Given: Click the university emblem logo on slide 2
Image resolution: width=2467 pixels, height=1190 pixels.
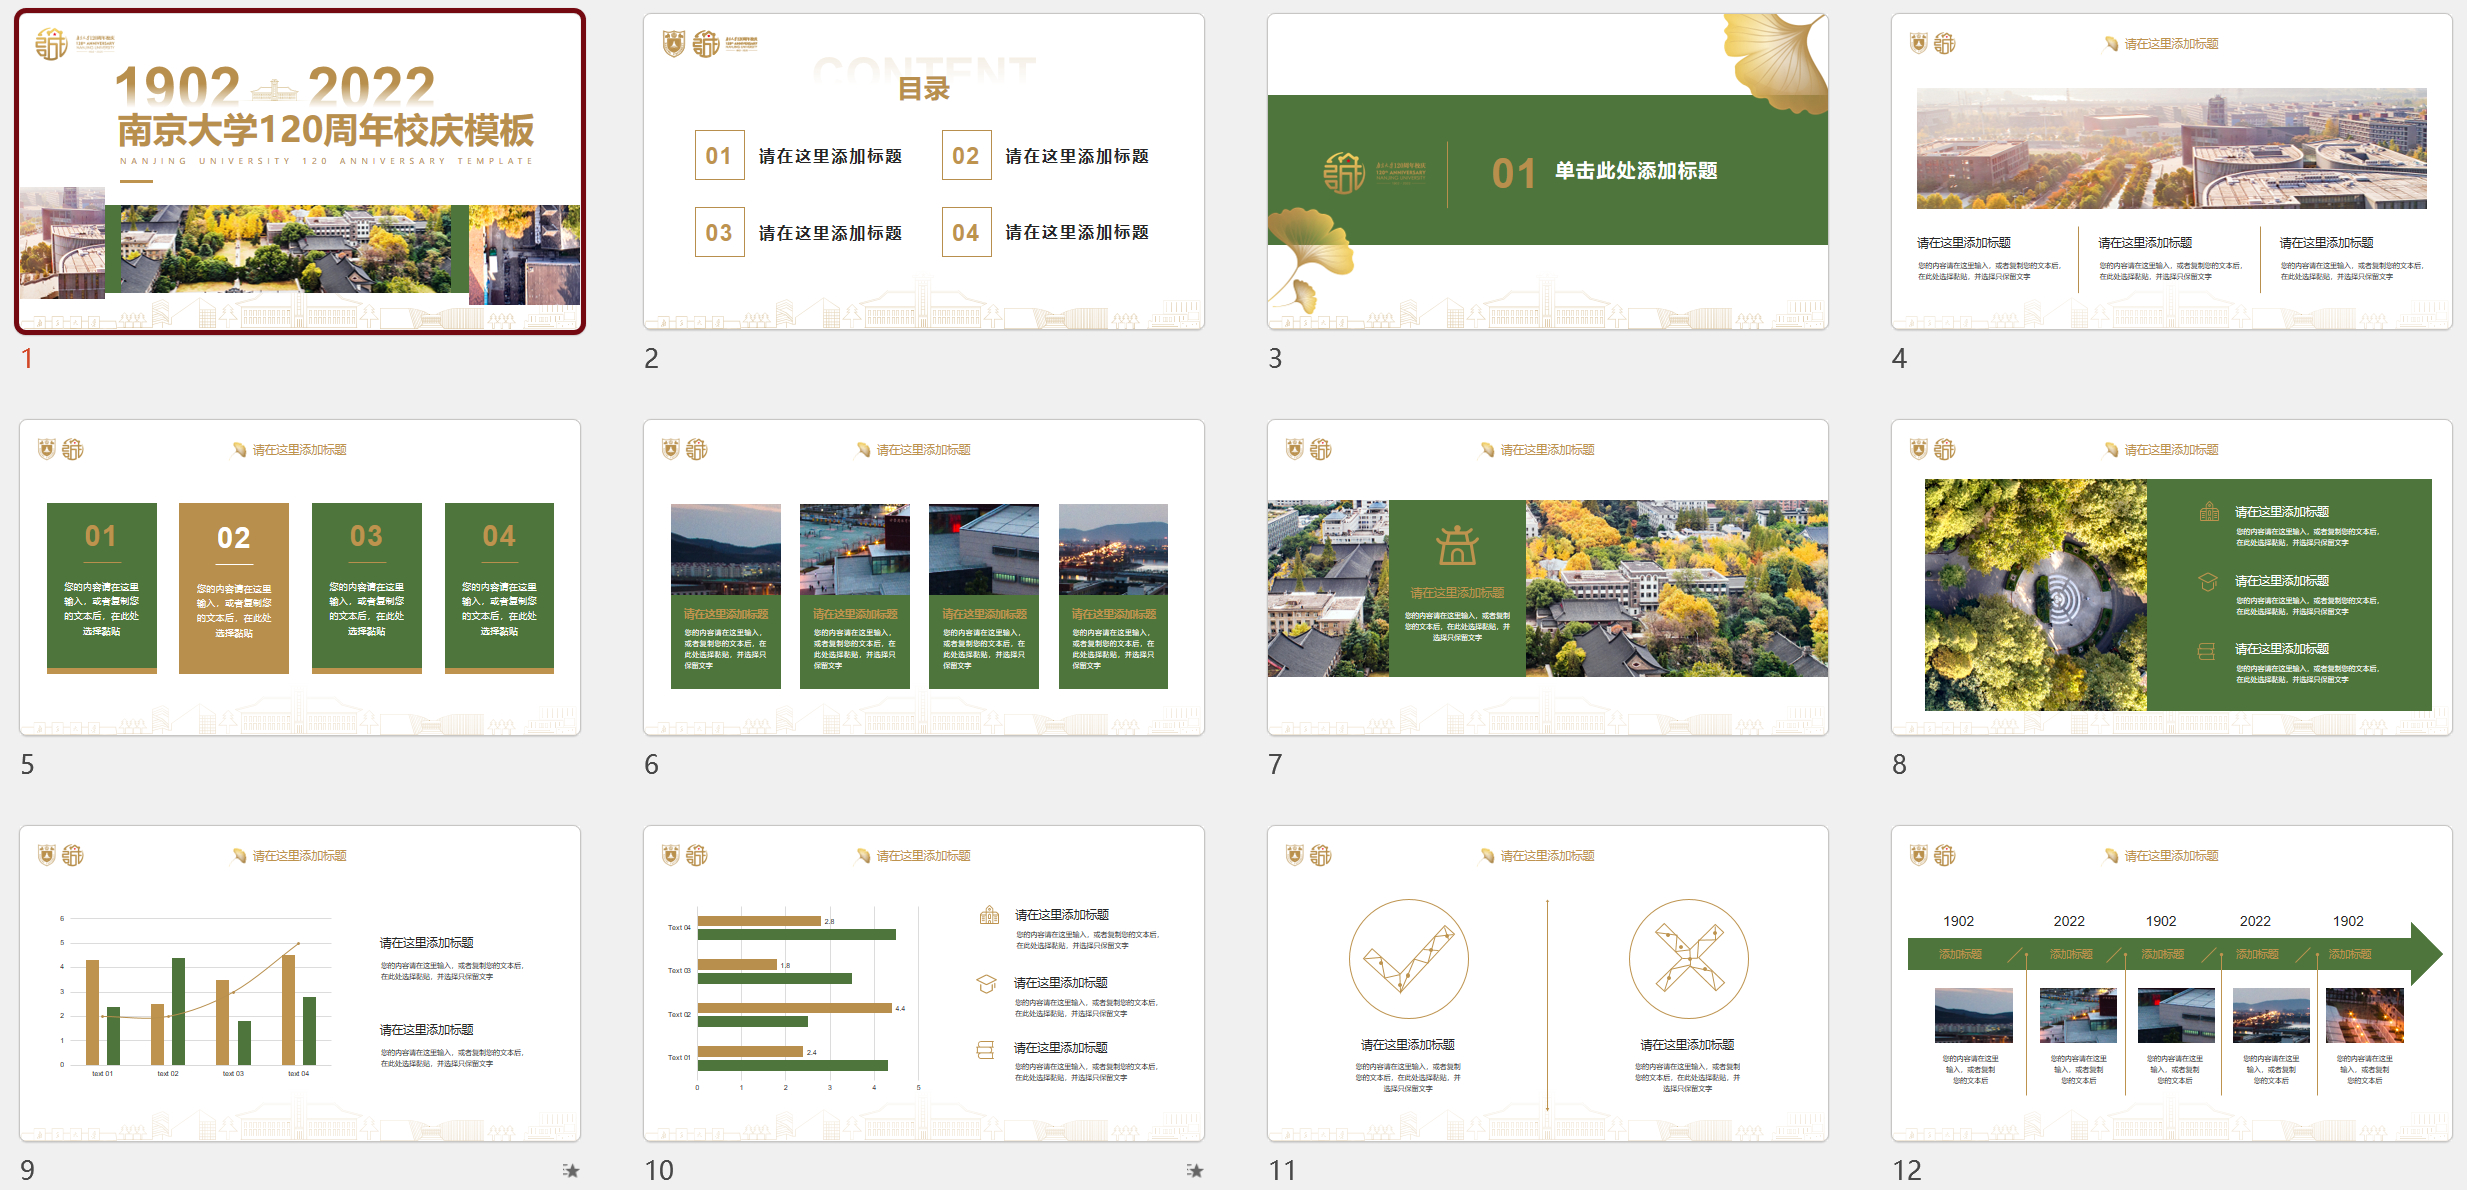Looking at the screenshot, I should tap(675, 44).
